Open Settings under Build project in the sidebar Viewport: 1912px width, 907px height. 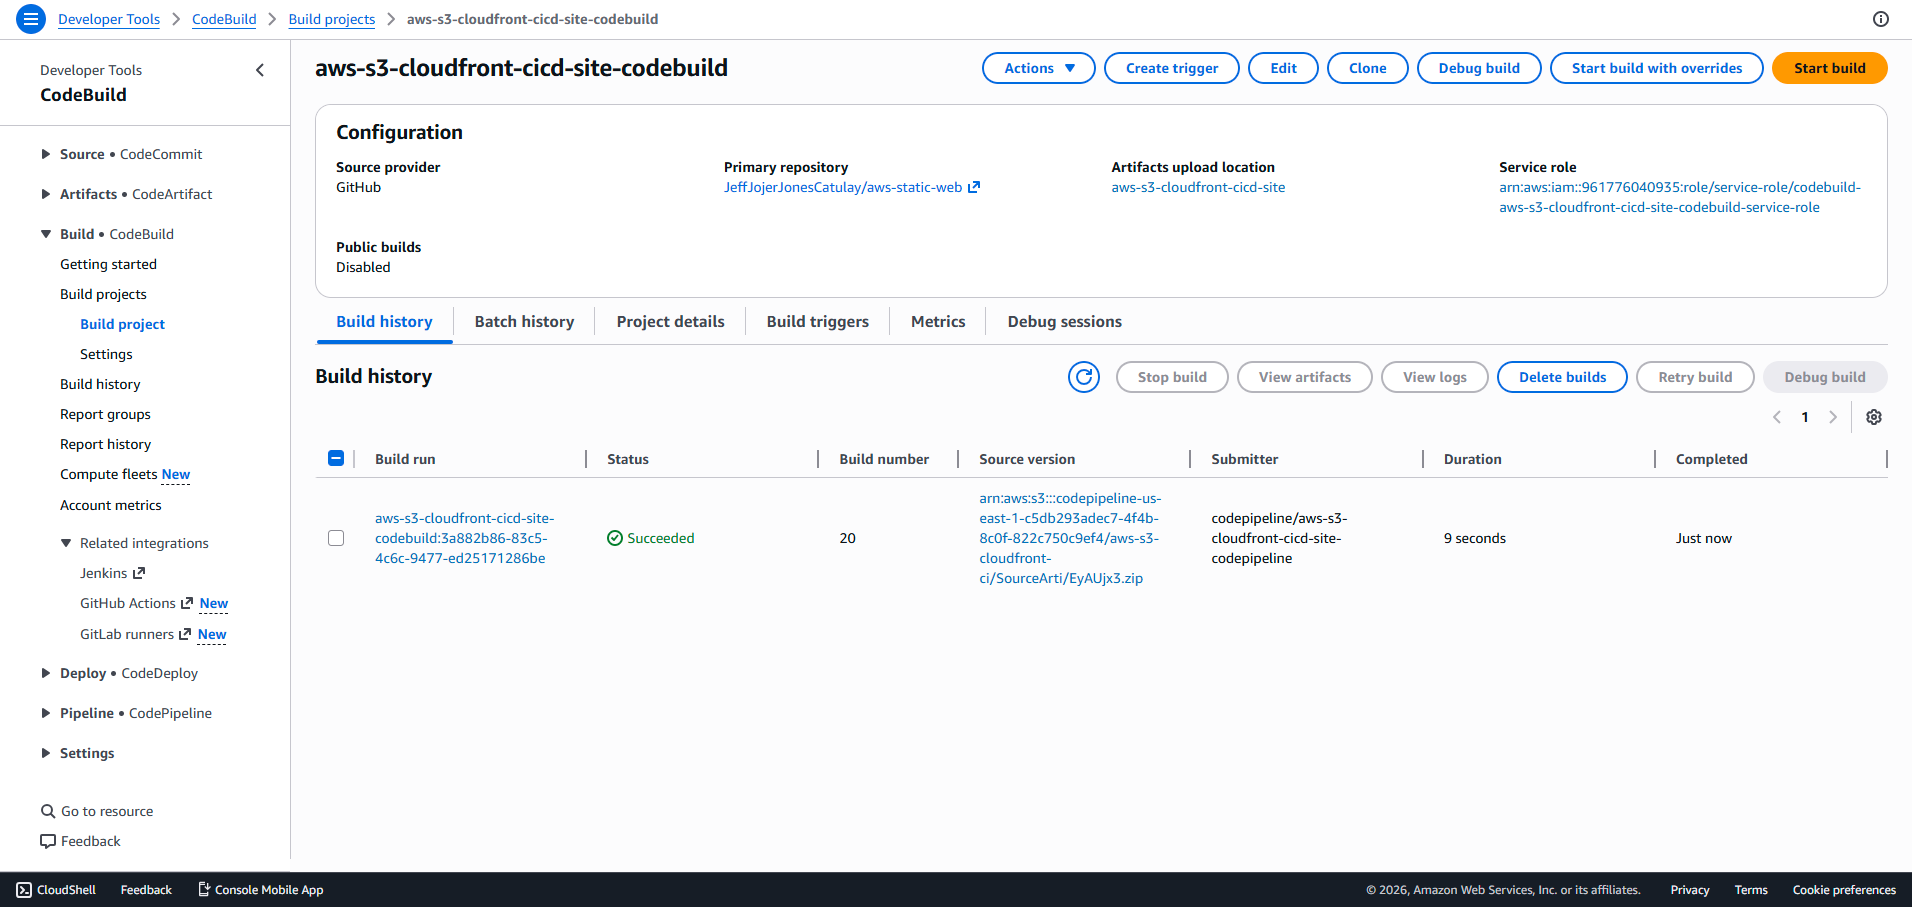coord(106,354)
